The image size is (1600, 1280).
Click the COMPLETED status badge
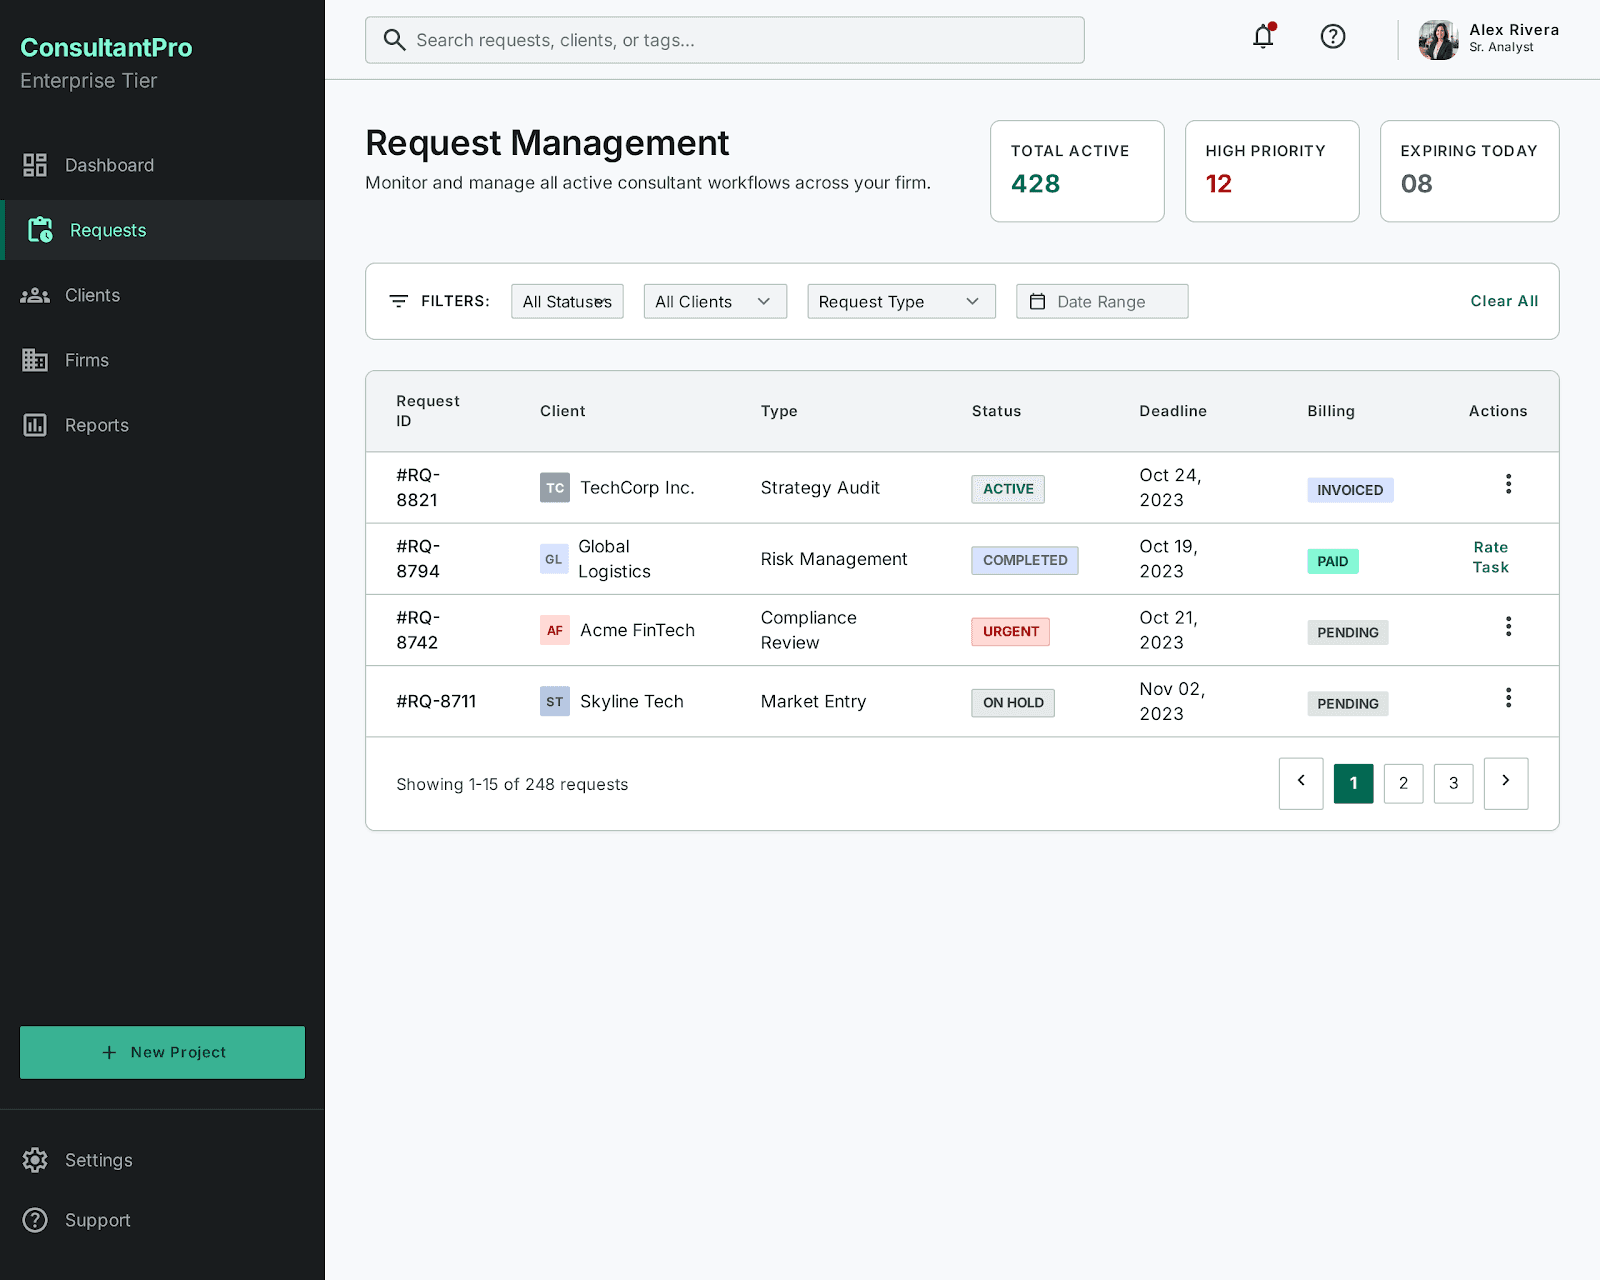(x=1025, y=560)
